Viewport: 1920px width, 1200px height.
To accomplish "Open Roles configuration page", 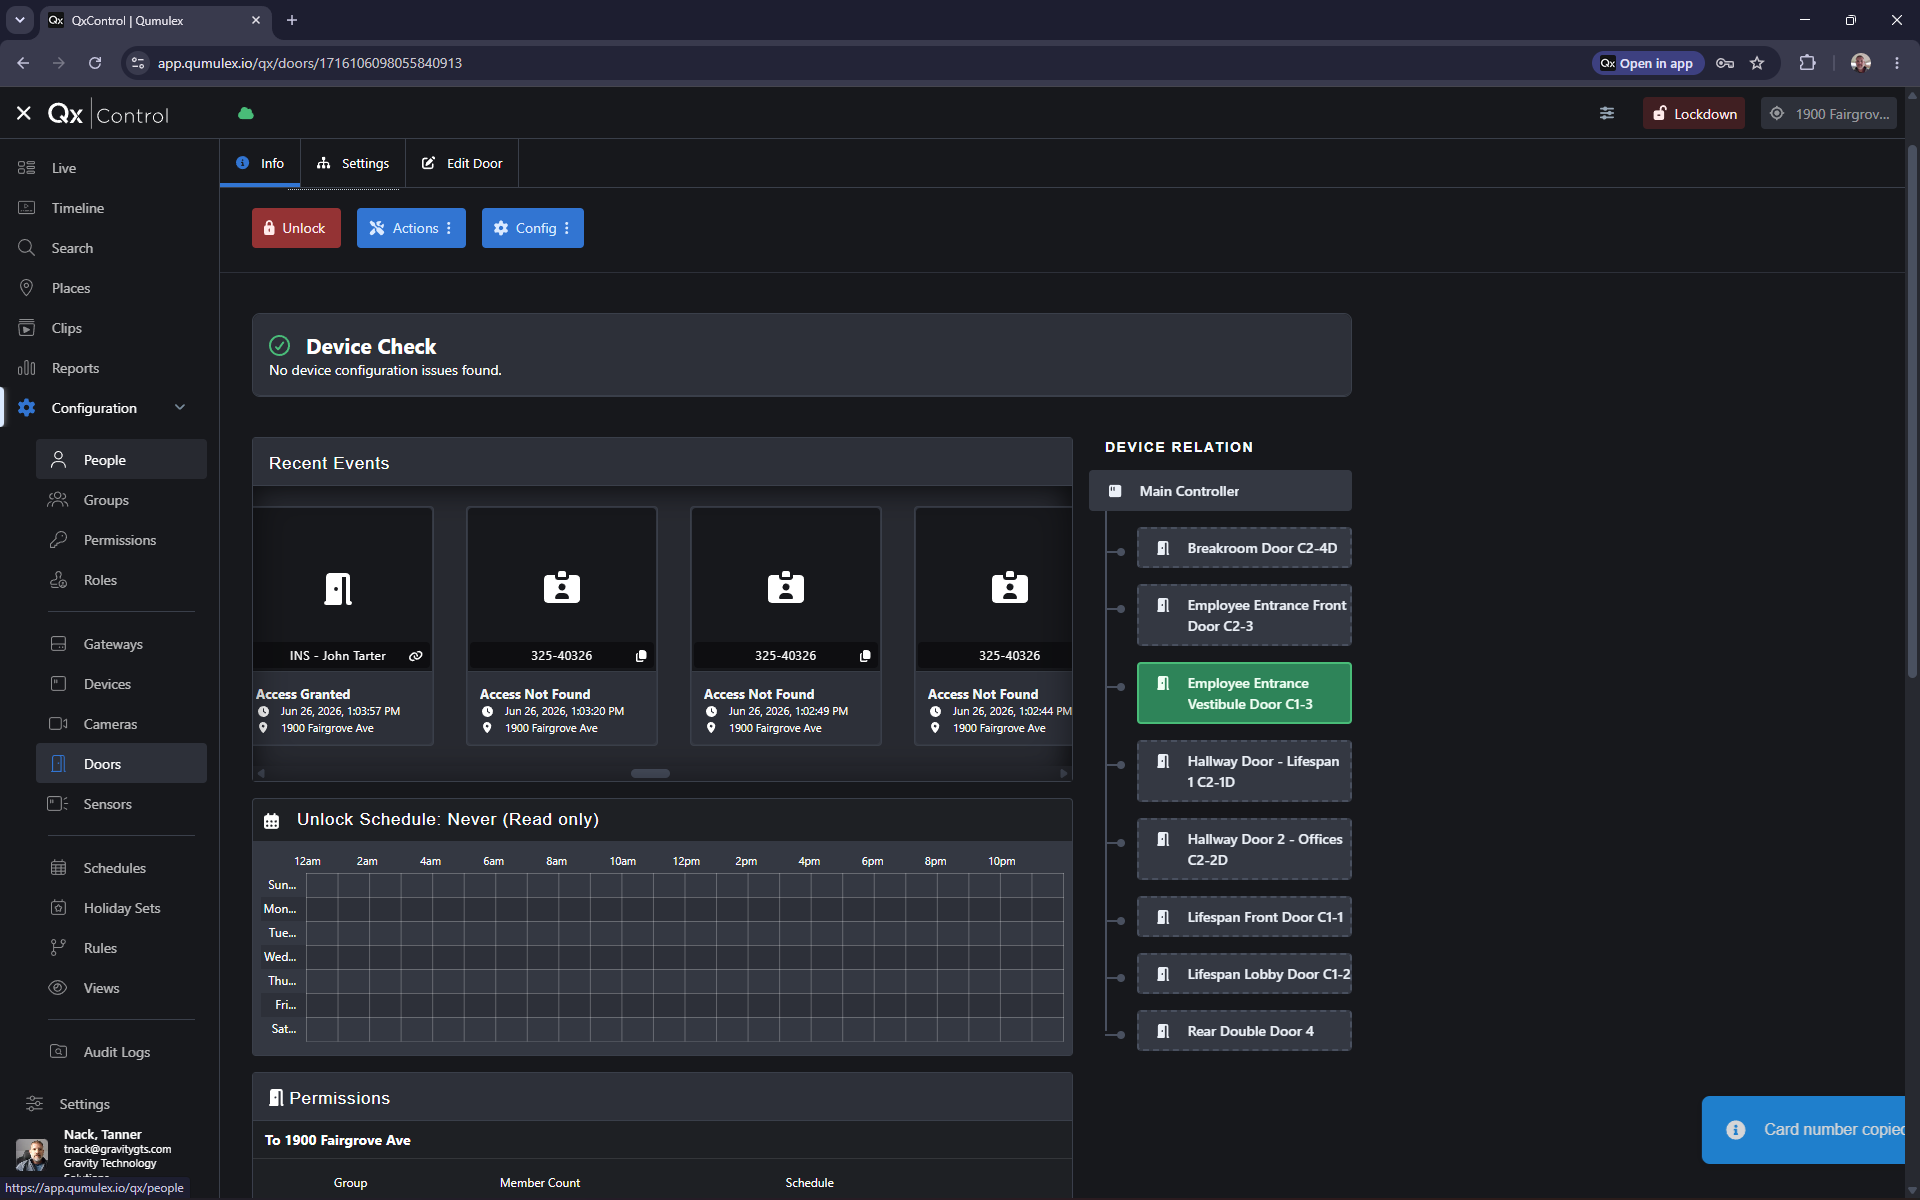I will 121,580.
